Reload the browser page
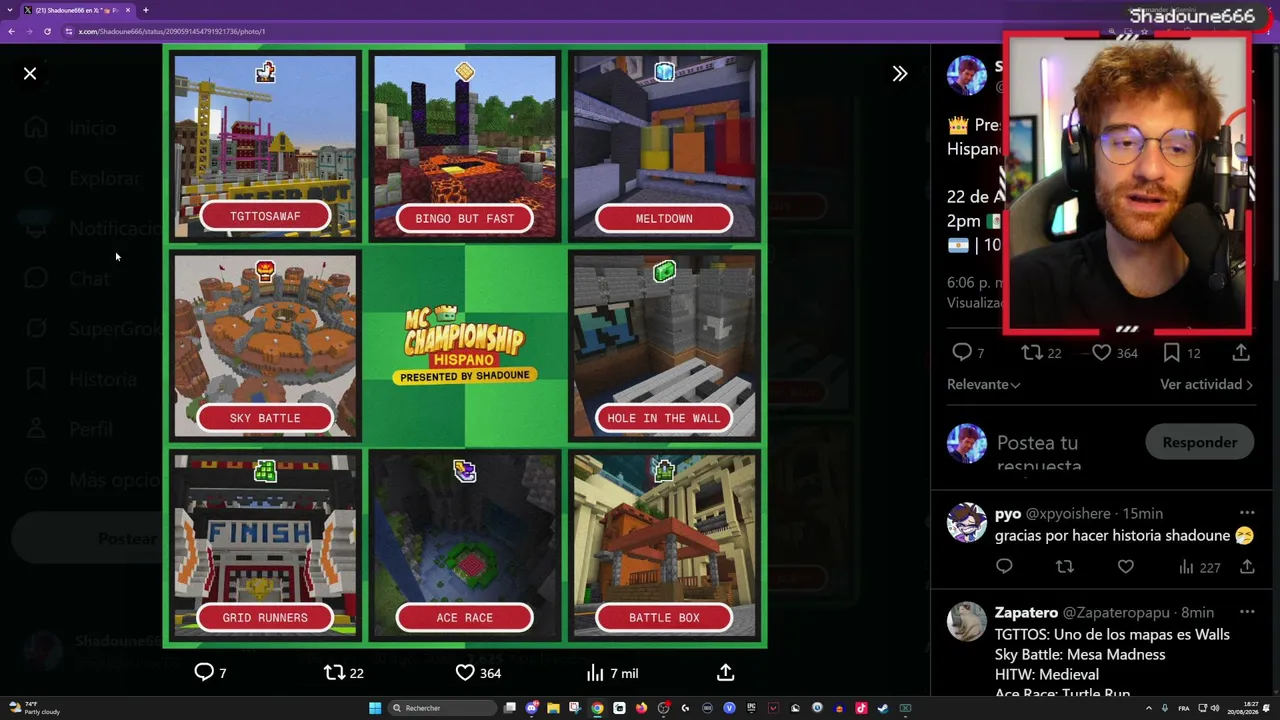Image resolution: width=1280 pixels, height=720 pixels. pyautogui.click(x=47, y=31)
